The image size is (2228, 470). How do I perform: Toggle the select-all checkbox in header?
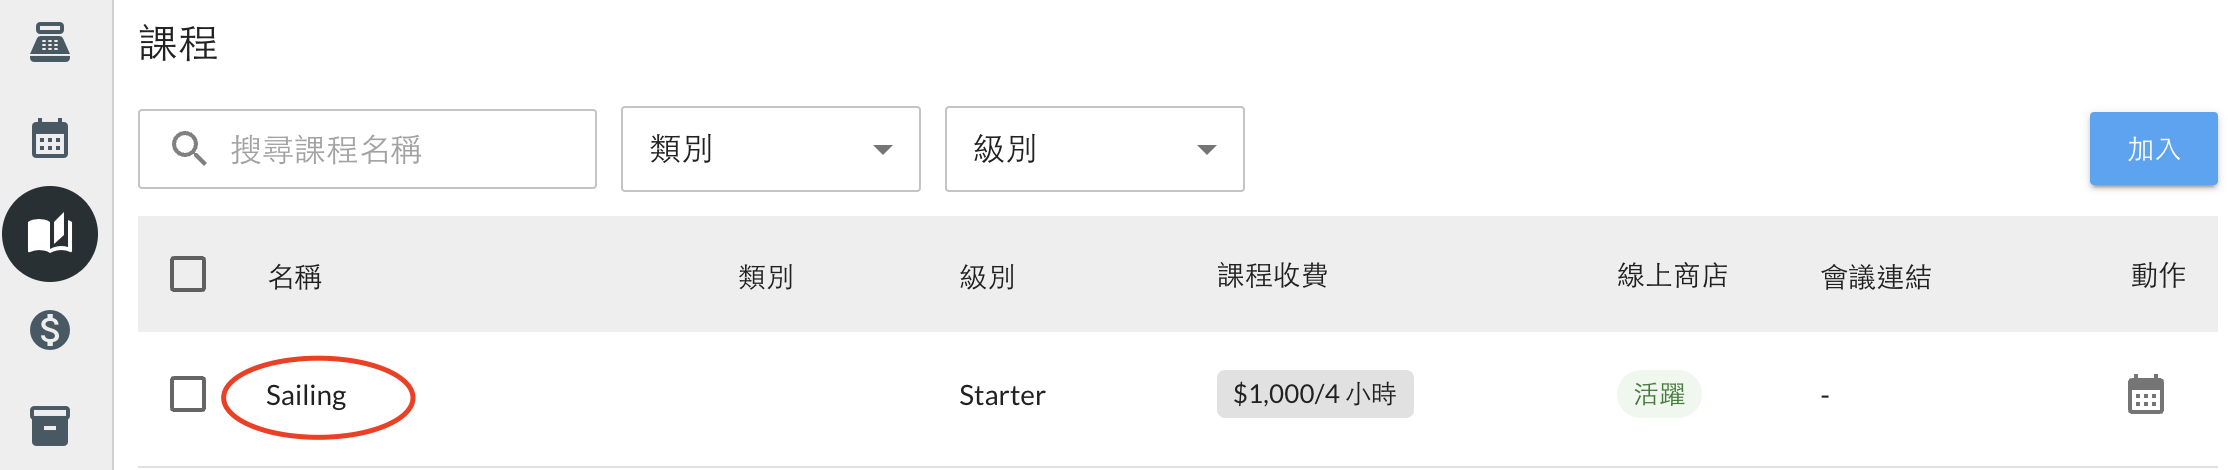click(x=188, y=274)
